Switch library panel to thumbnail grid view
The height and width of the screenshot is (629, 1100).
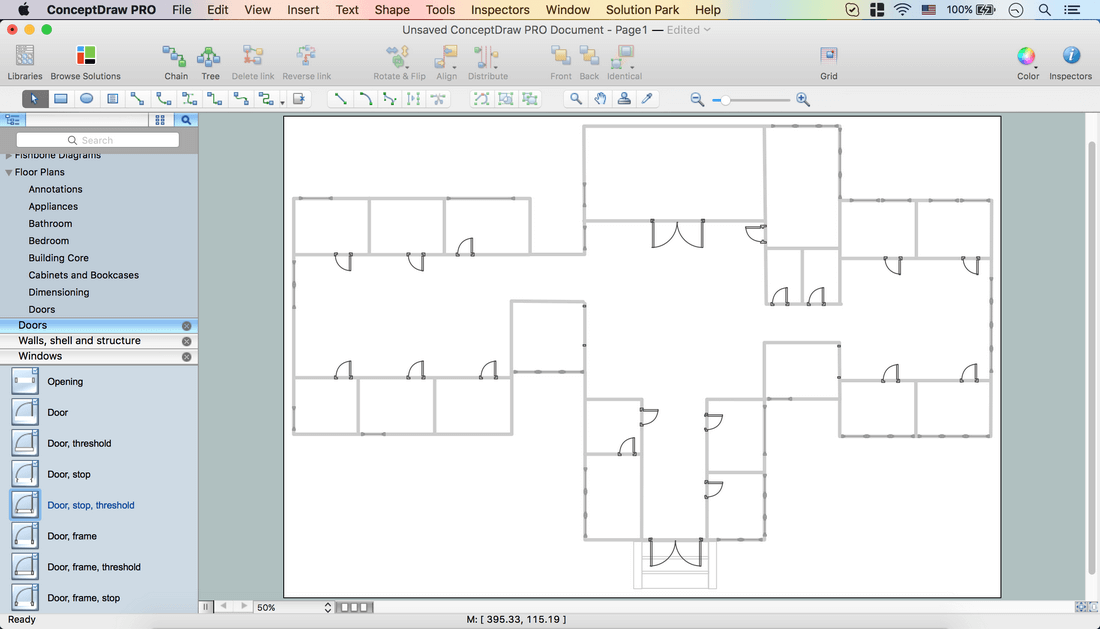[160, 120]
